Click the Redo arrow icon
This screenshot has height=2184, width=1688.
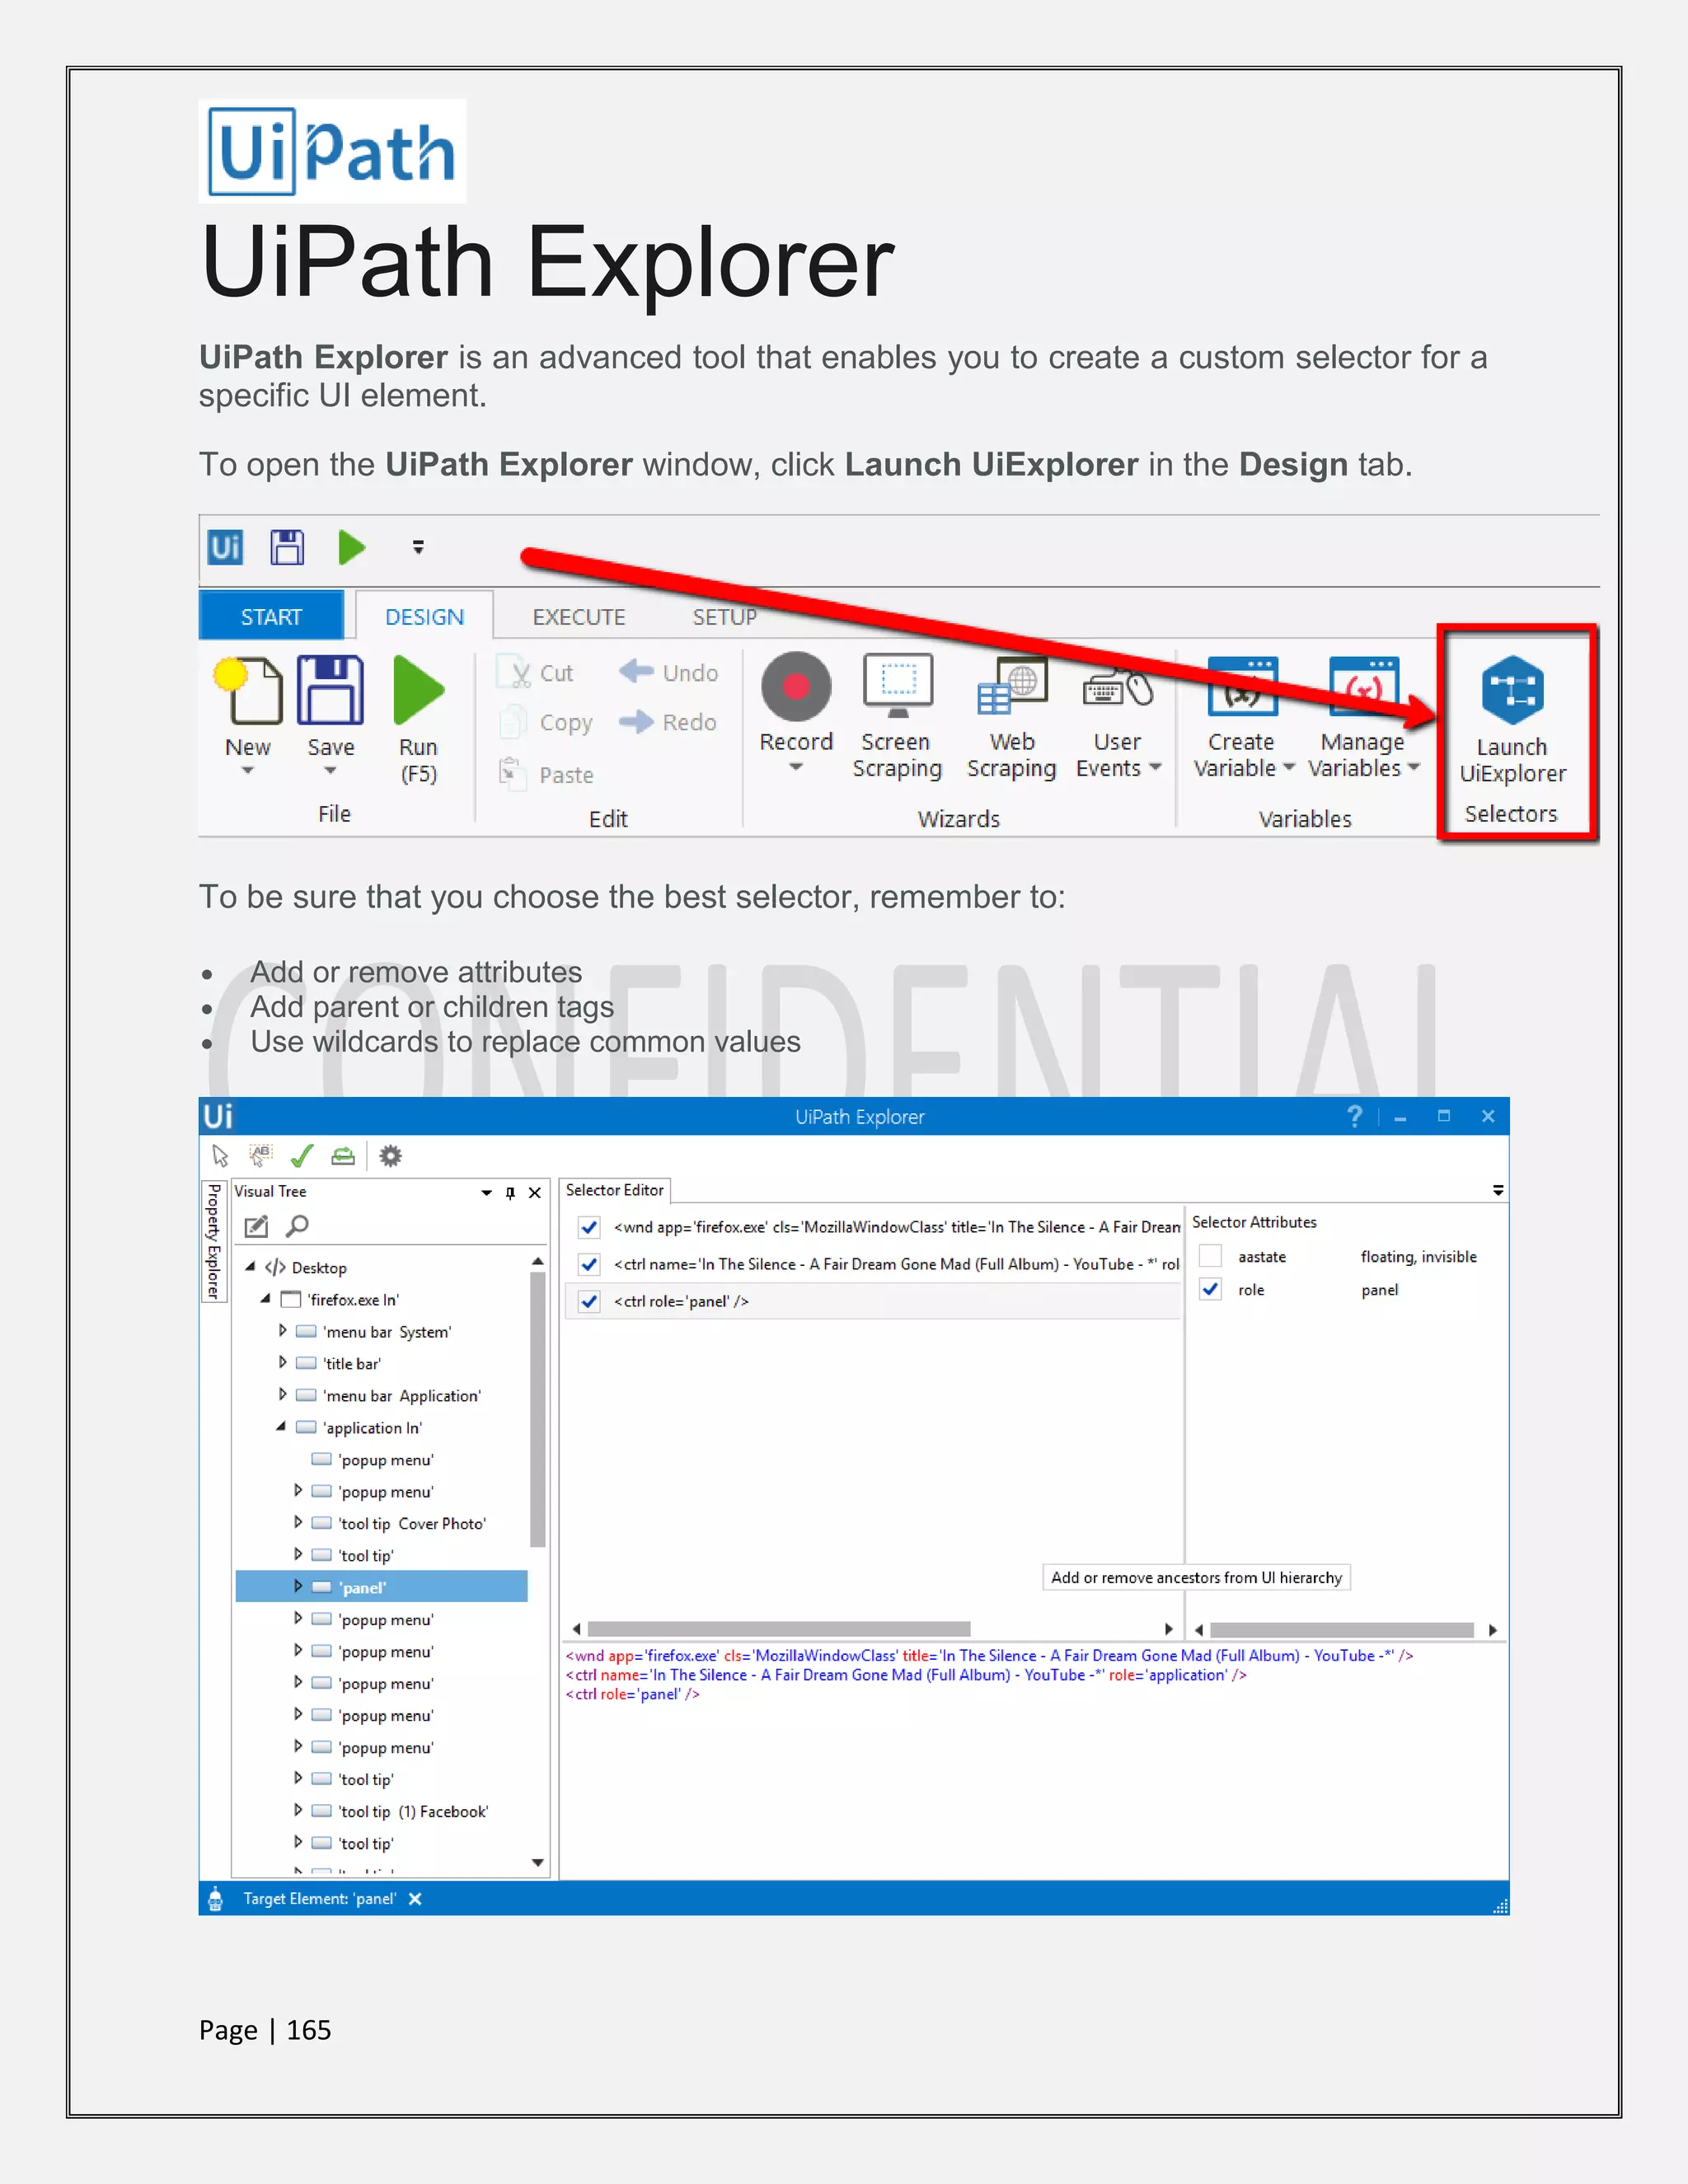(x=636, y=721)
